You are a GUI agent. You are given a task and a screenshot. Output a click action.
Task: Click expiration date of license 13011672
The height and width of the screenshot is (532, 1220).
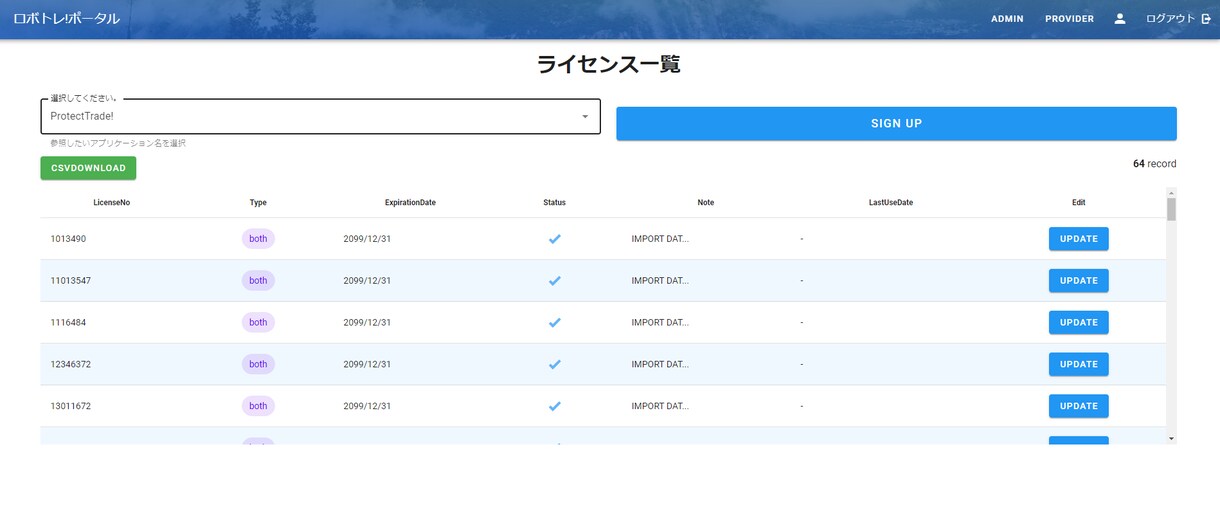[x=367, y=407]
